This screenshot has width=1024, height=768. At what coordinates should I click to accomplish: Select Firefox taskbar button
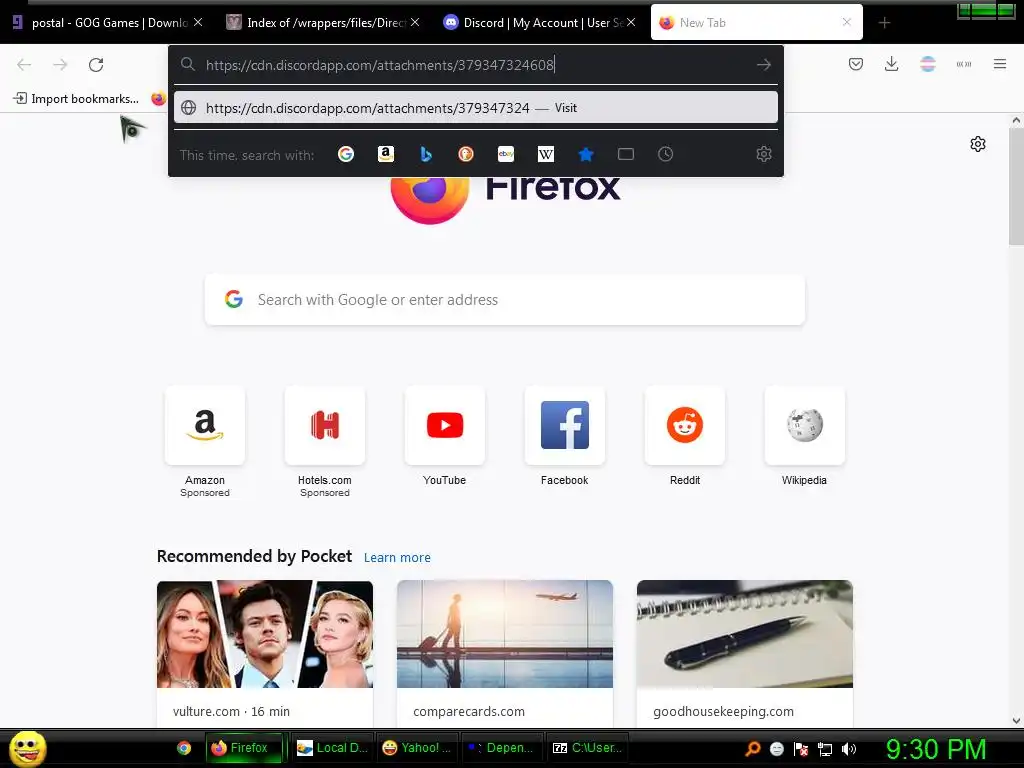point(246,748)
